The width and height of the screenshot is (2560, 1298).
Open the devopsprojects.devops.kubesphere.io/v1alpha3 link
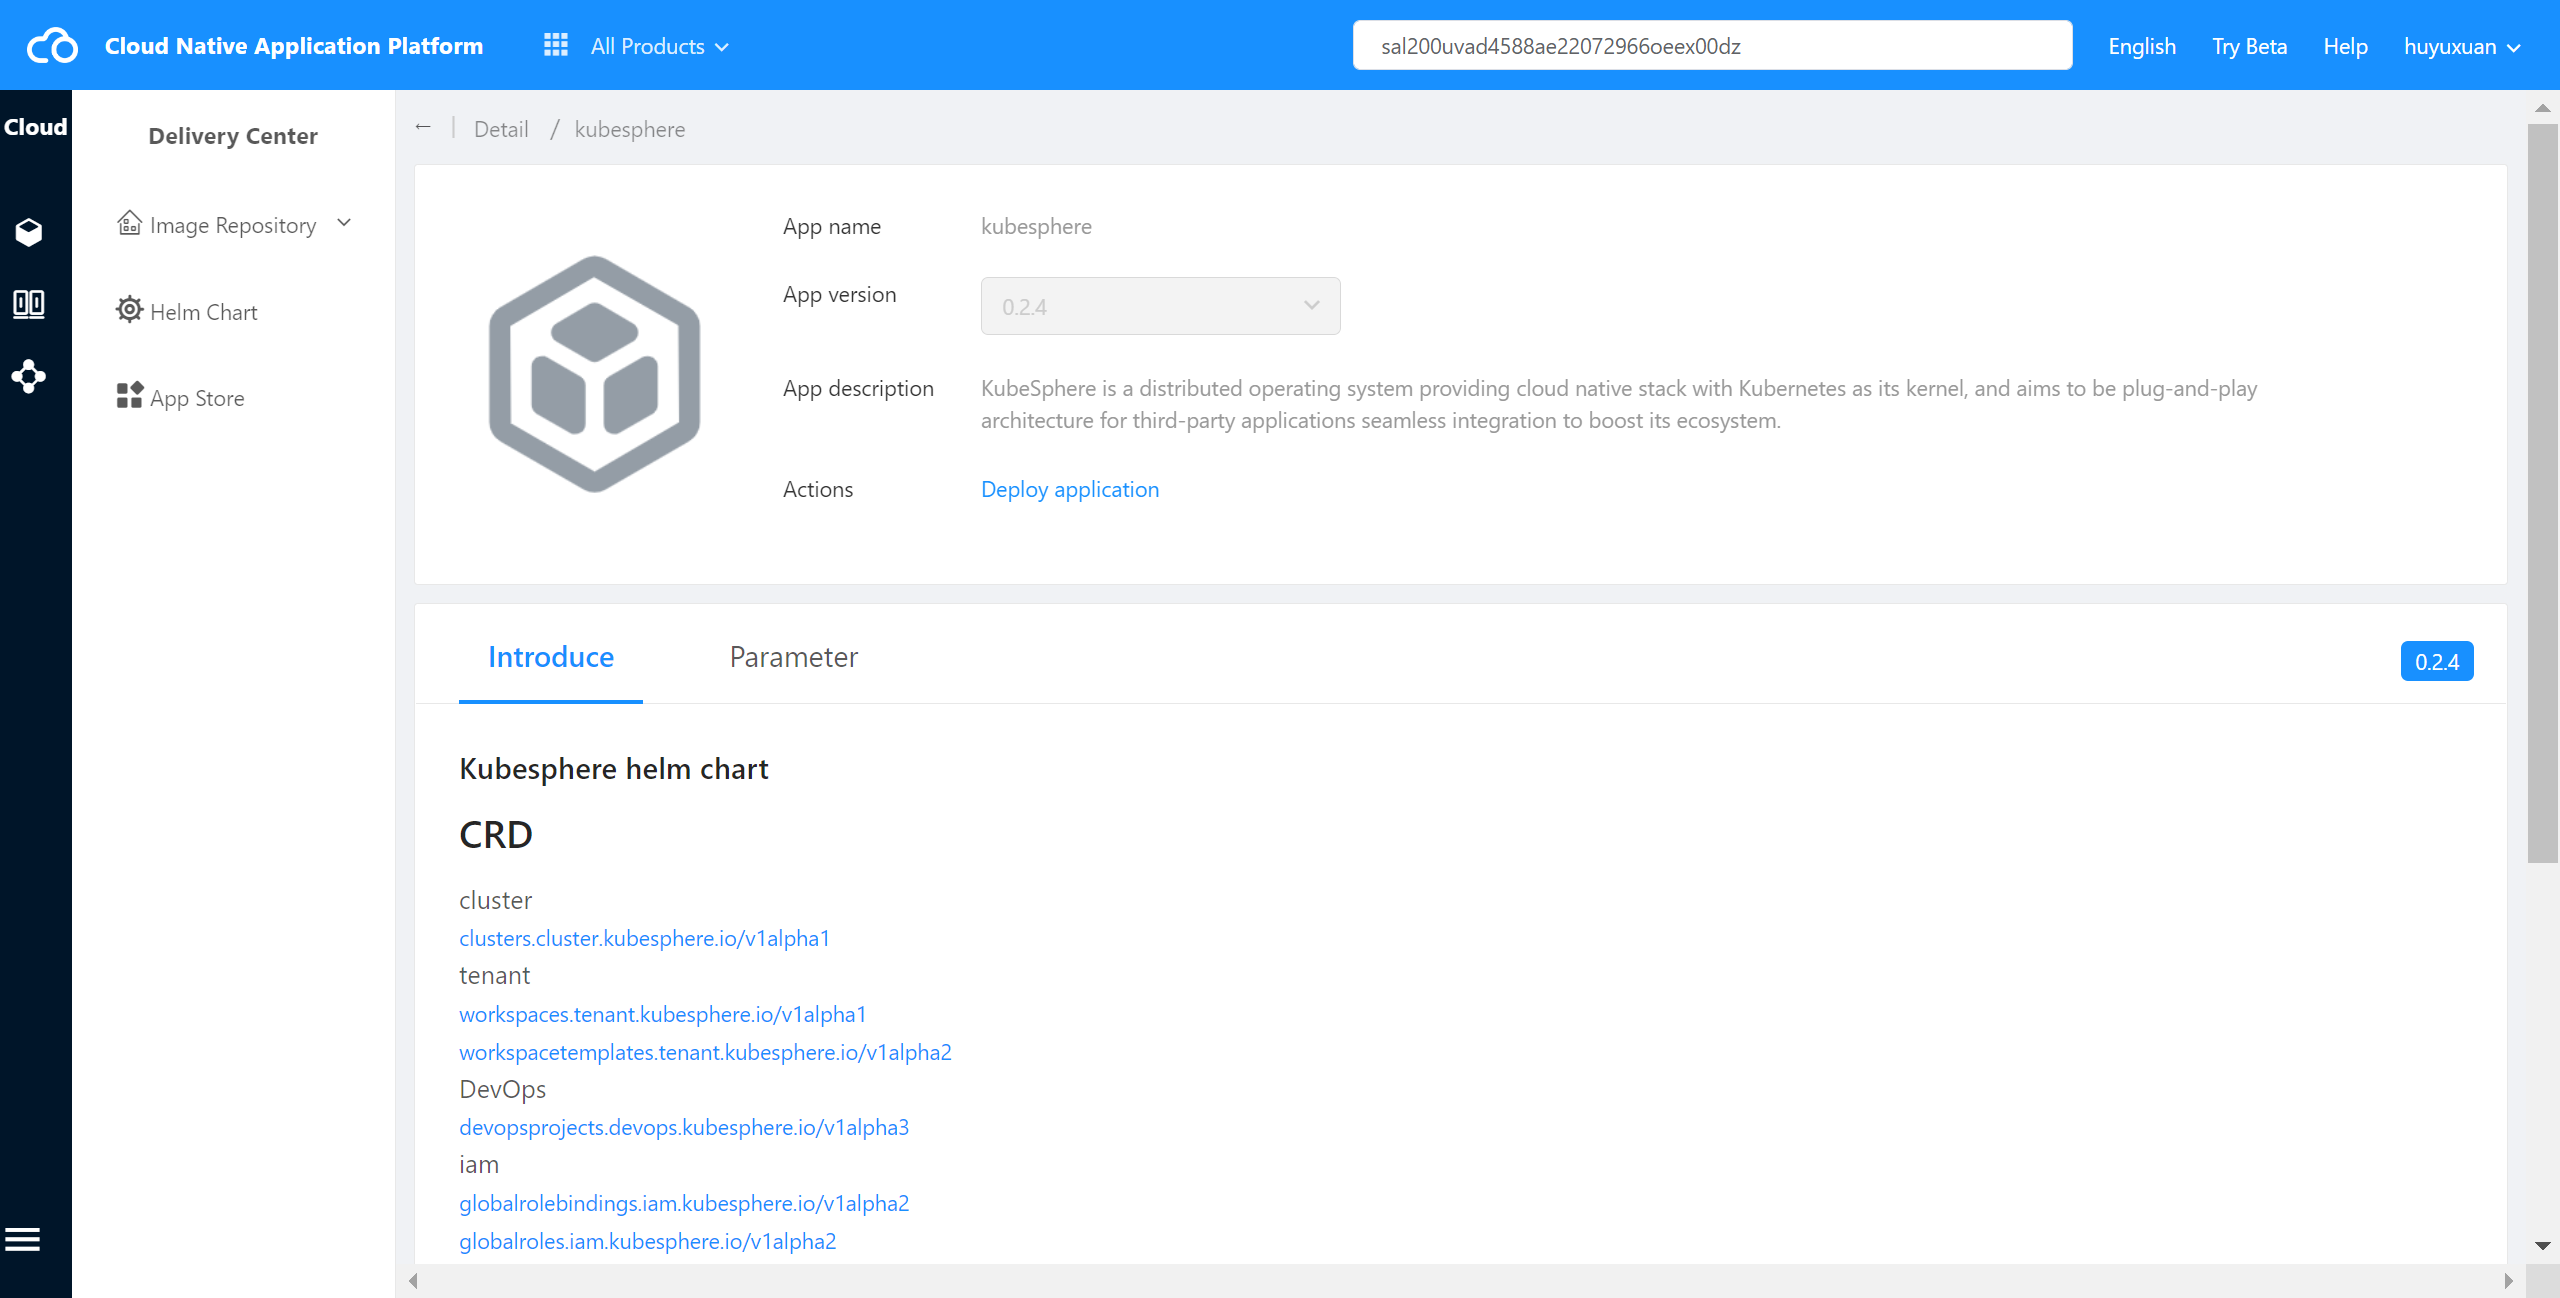tap(684, 1127)
